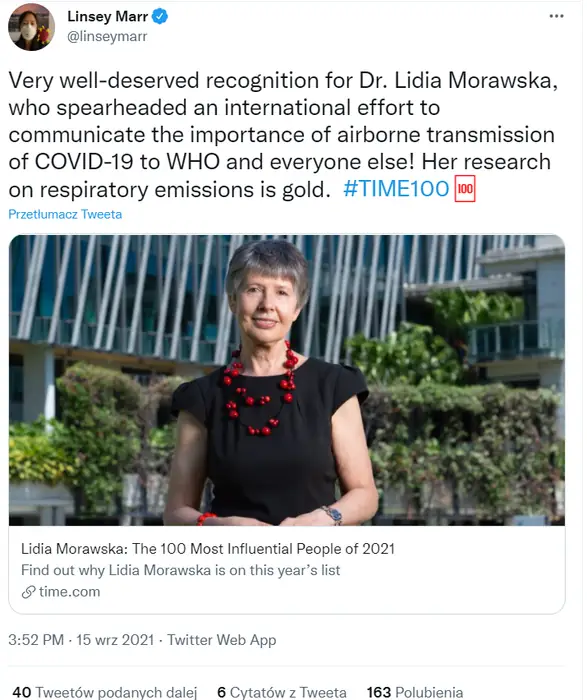Click the 15 wrz 2021 date
This screenshot has height=700, width=587.
115,640
